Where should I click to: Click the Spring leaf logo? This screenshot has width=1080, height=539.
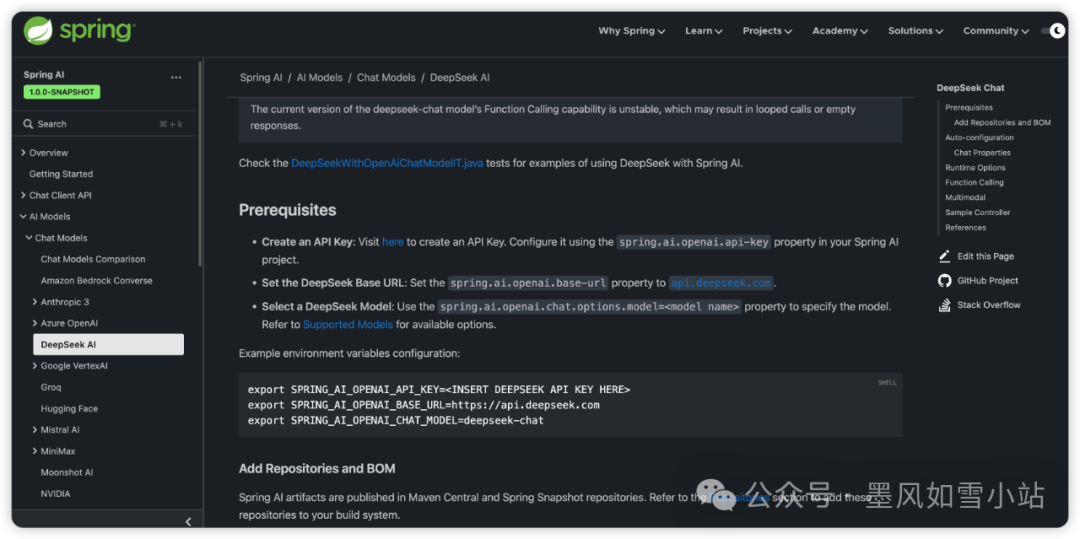pyautogui.click(x=38, y=31)
